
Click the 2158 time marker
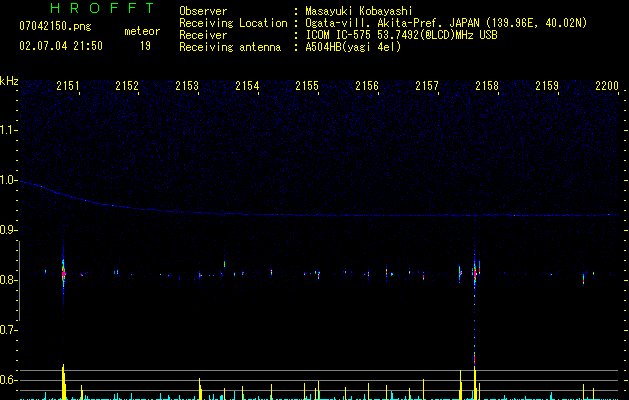[487, 86]
